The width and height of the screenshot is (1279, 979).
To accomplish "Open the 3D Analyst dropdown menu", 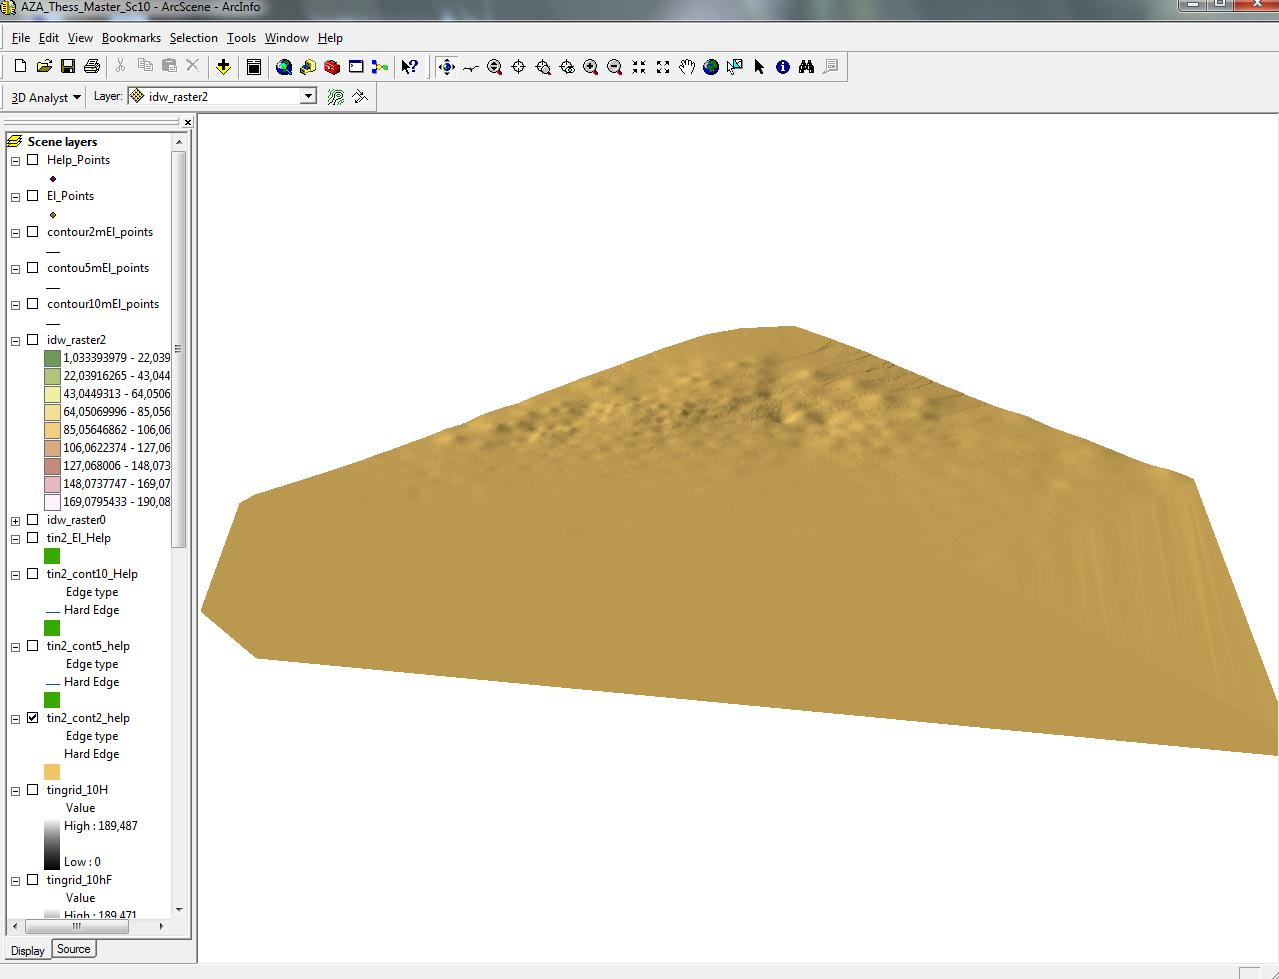I will tap(45, 97).
